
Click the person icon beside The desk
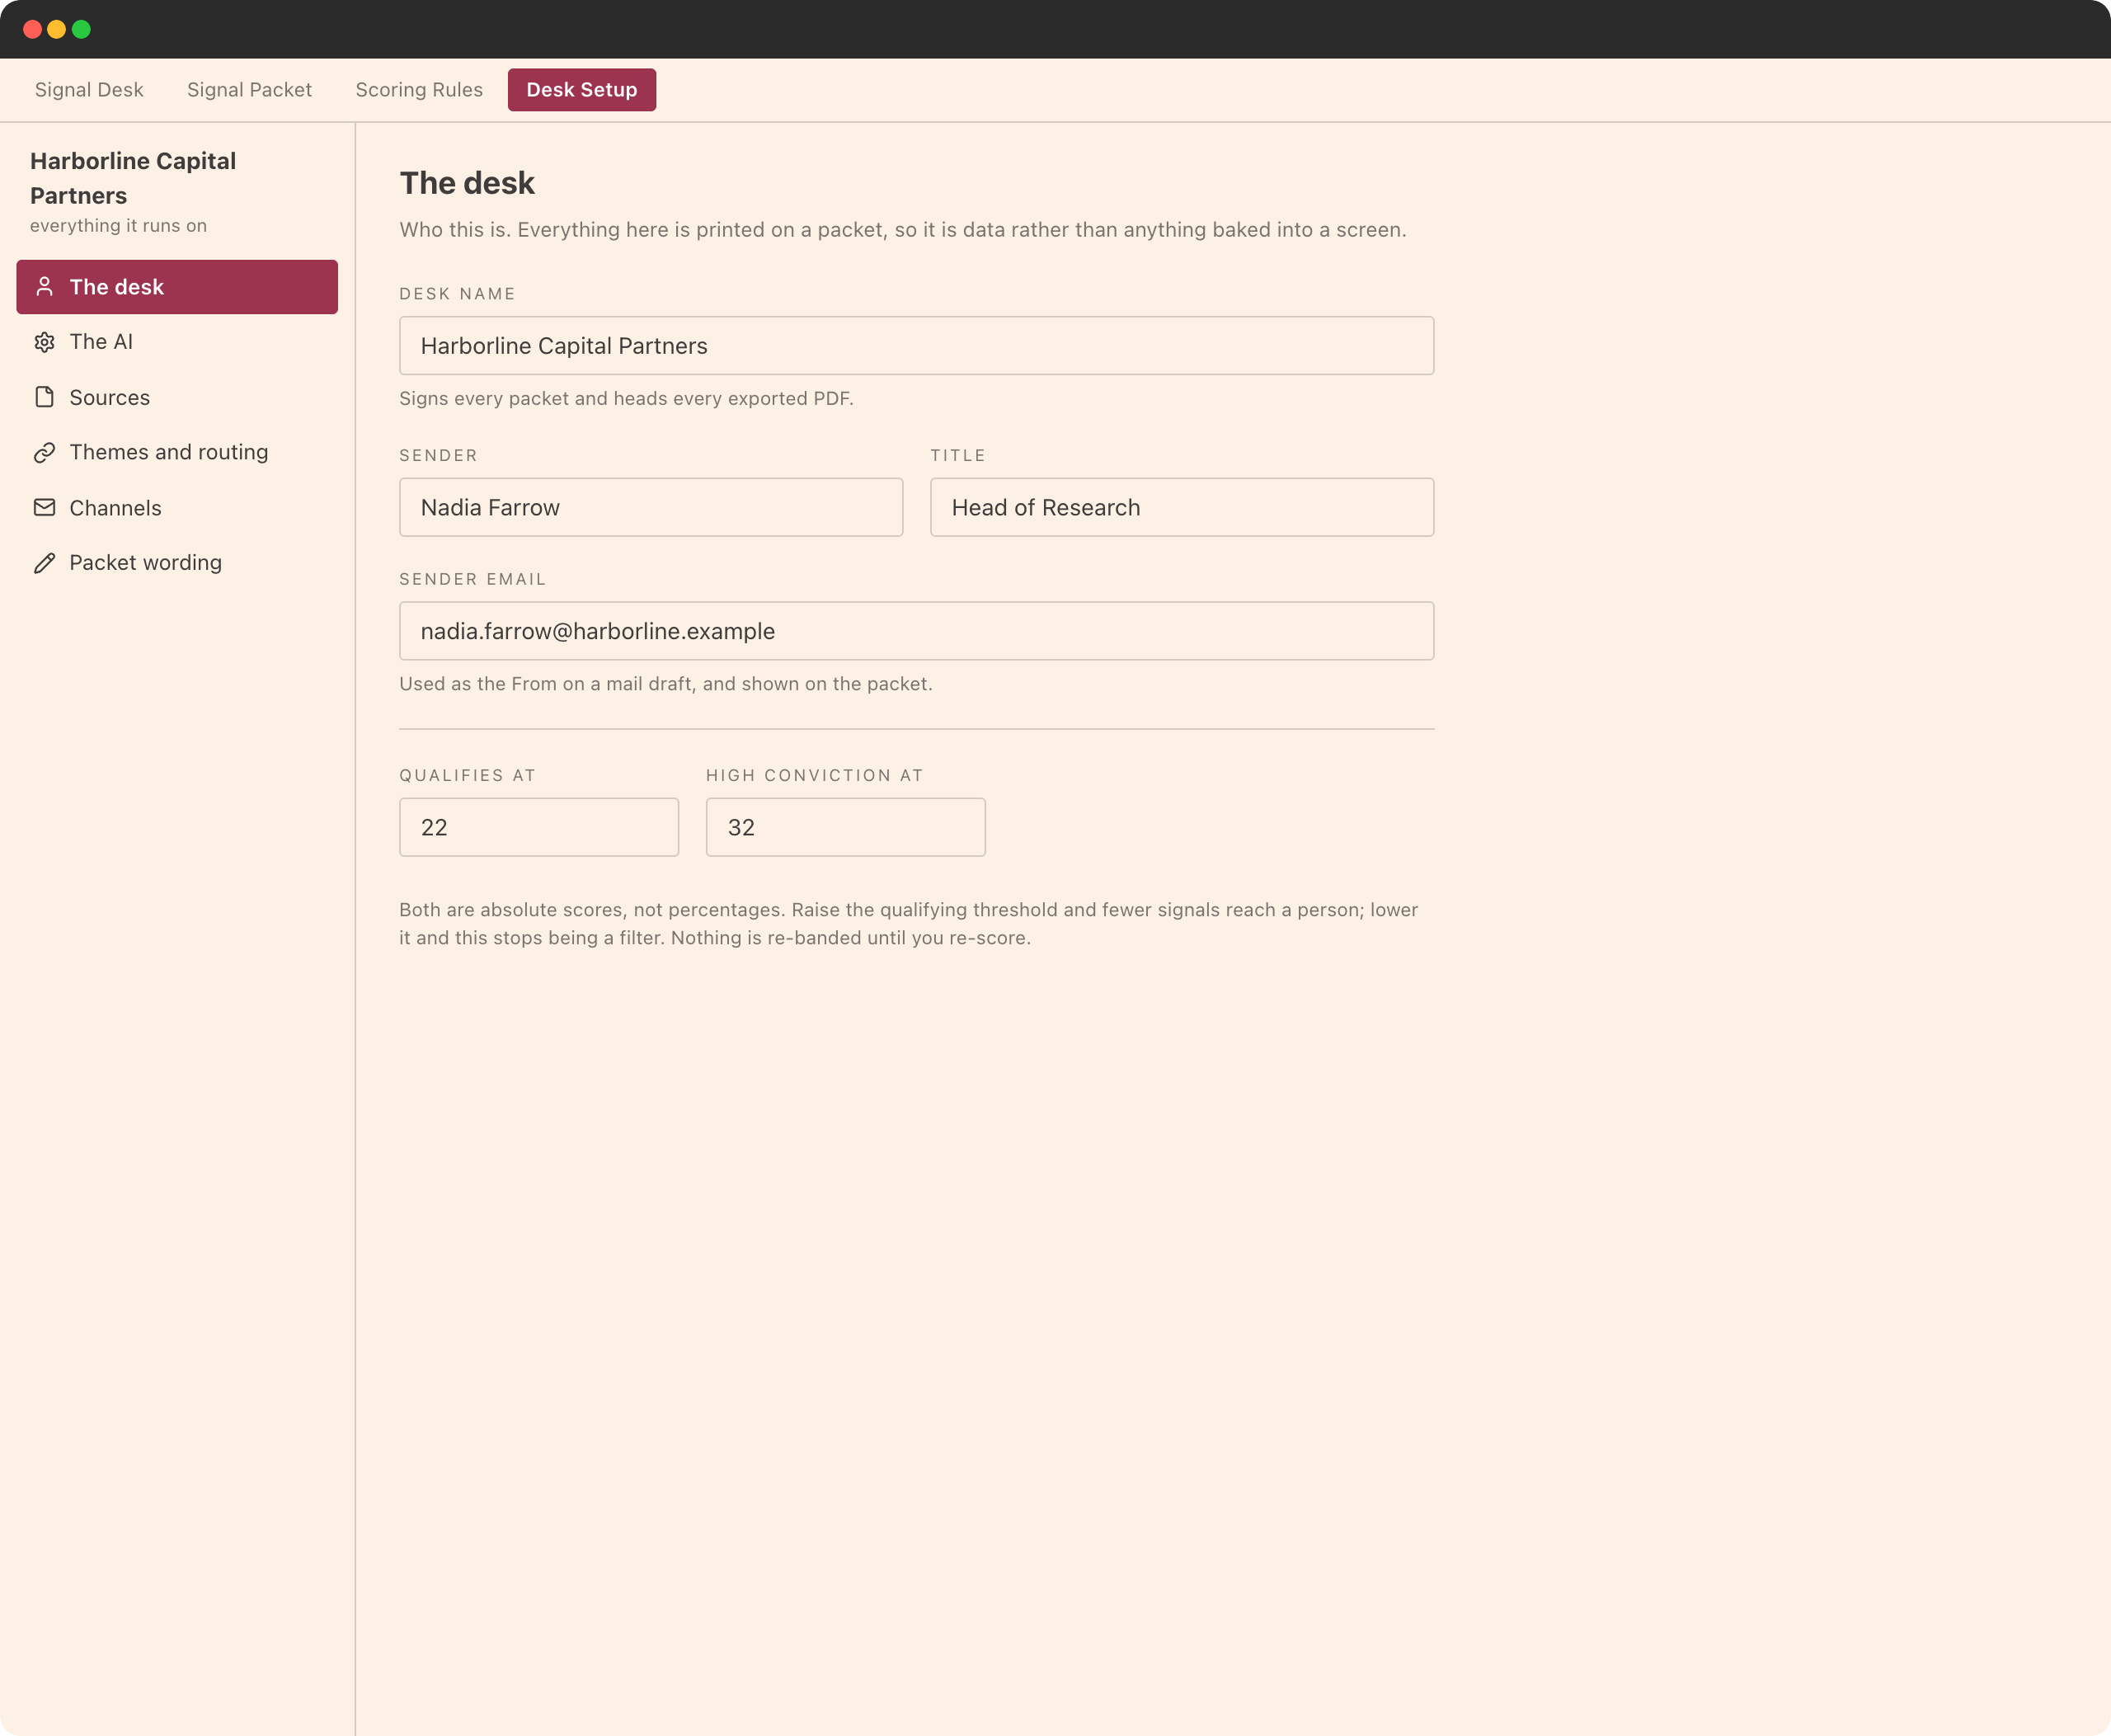(x=44, y=287)
